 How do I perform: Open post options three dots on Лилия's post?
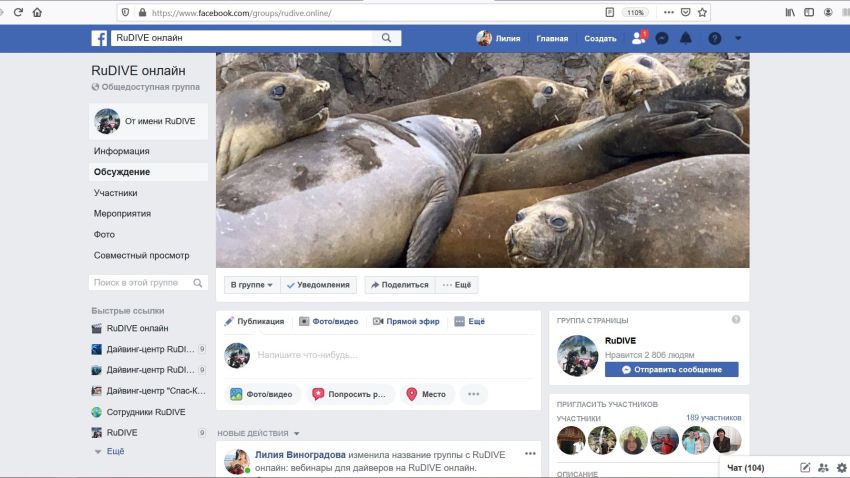click(x=530, y=454)
